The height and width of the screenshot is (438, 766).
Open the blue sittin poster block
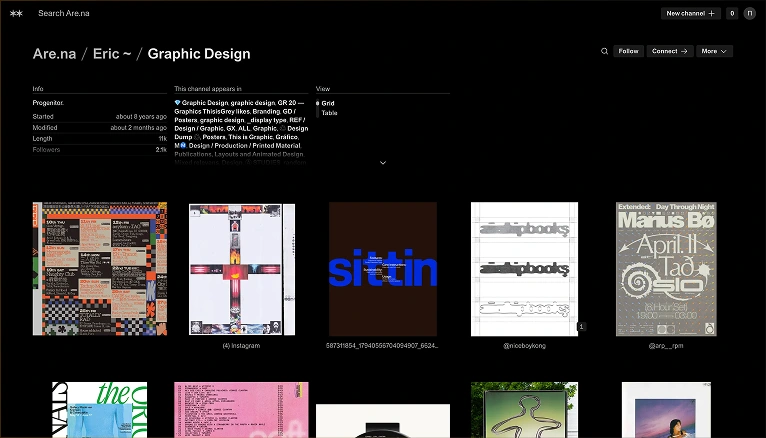coord(383,269)
